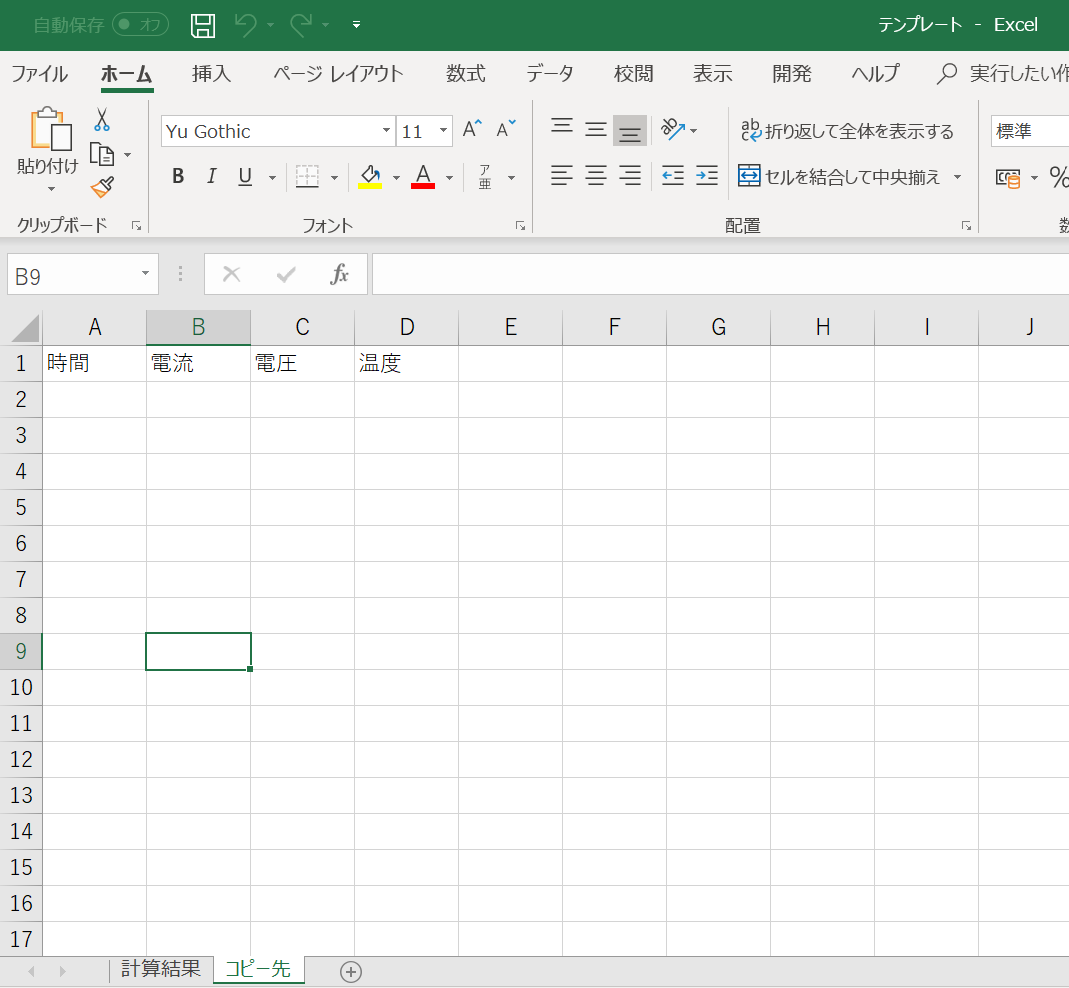Click the formula bar input field
Screen dimensions: 1069x988
click(x=721, y=274)
